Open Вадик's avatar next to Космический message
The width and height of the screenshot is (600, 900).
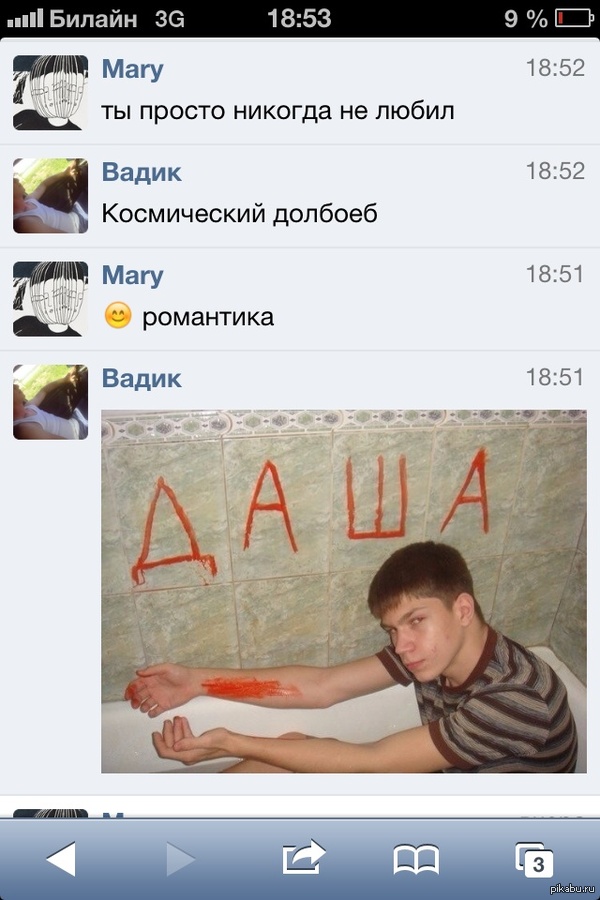(x=51, y=196)
